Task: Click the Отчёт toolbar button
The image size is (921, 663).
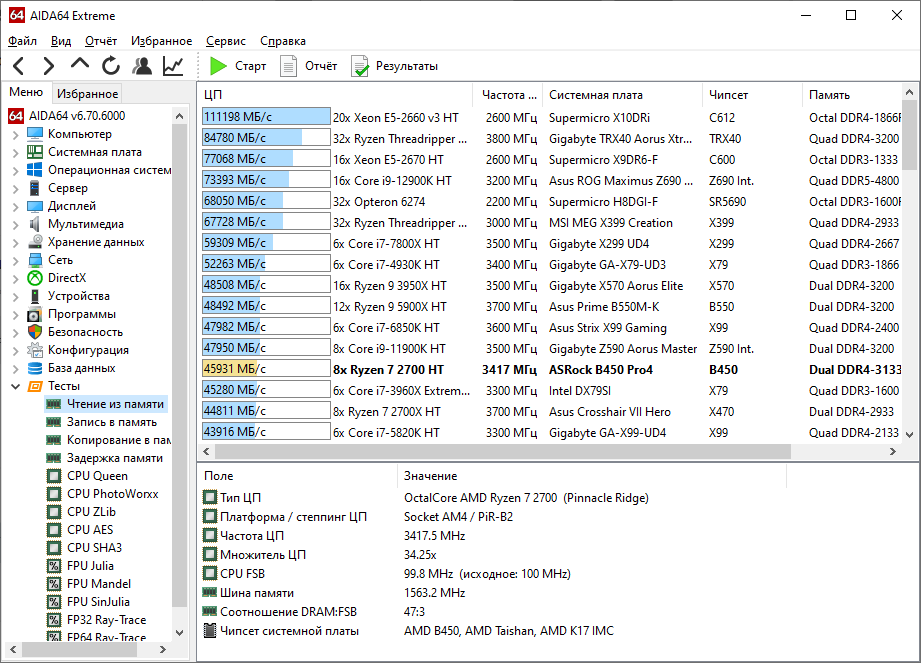Action: [x=309, y=66]
